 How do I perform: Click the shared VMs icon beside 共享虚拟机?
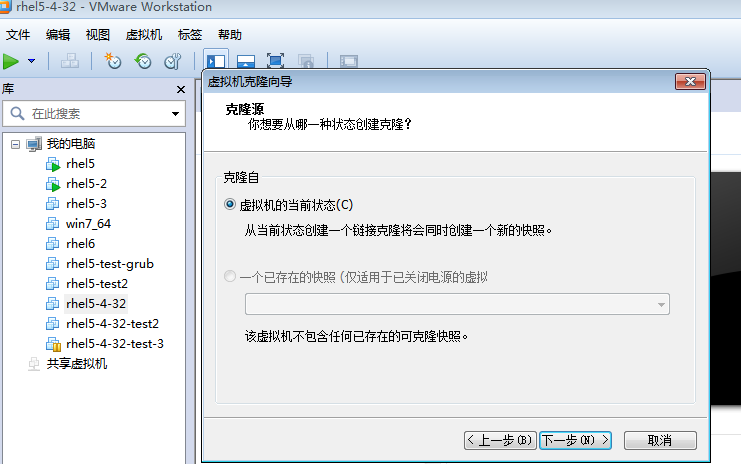[x=34, y=364]
